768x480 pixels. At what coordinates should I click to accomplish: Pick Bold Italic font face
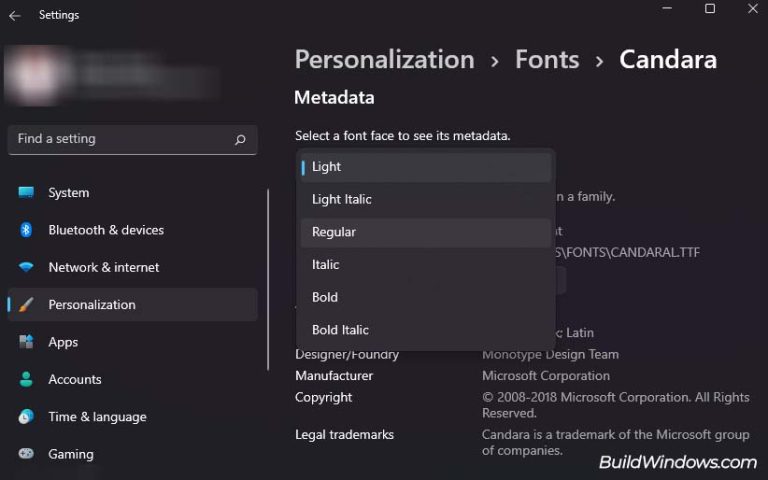point(426,330)
